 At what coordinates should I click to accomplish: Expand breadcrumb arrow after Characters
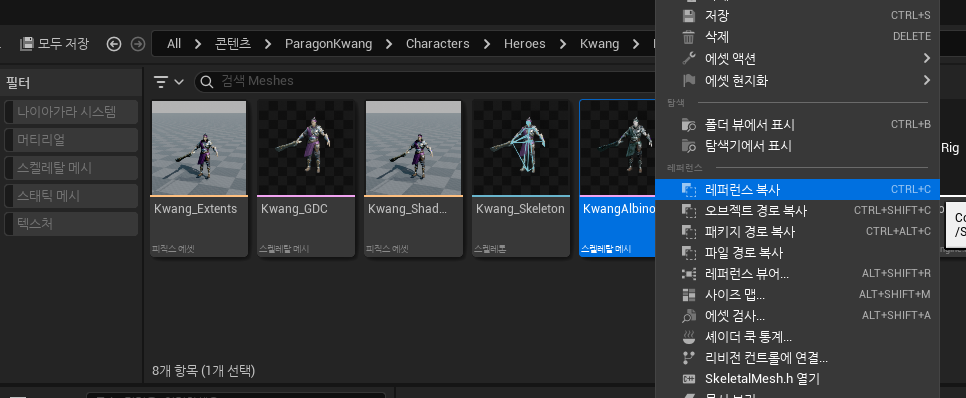487,44
